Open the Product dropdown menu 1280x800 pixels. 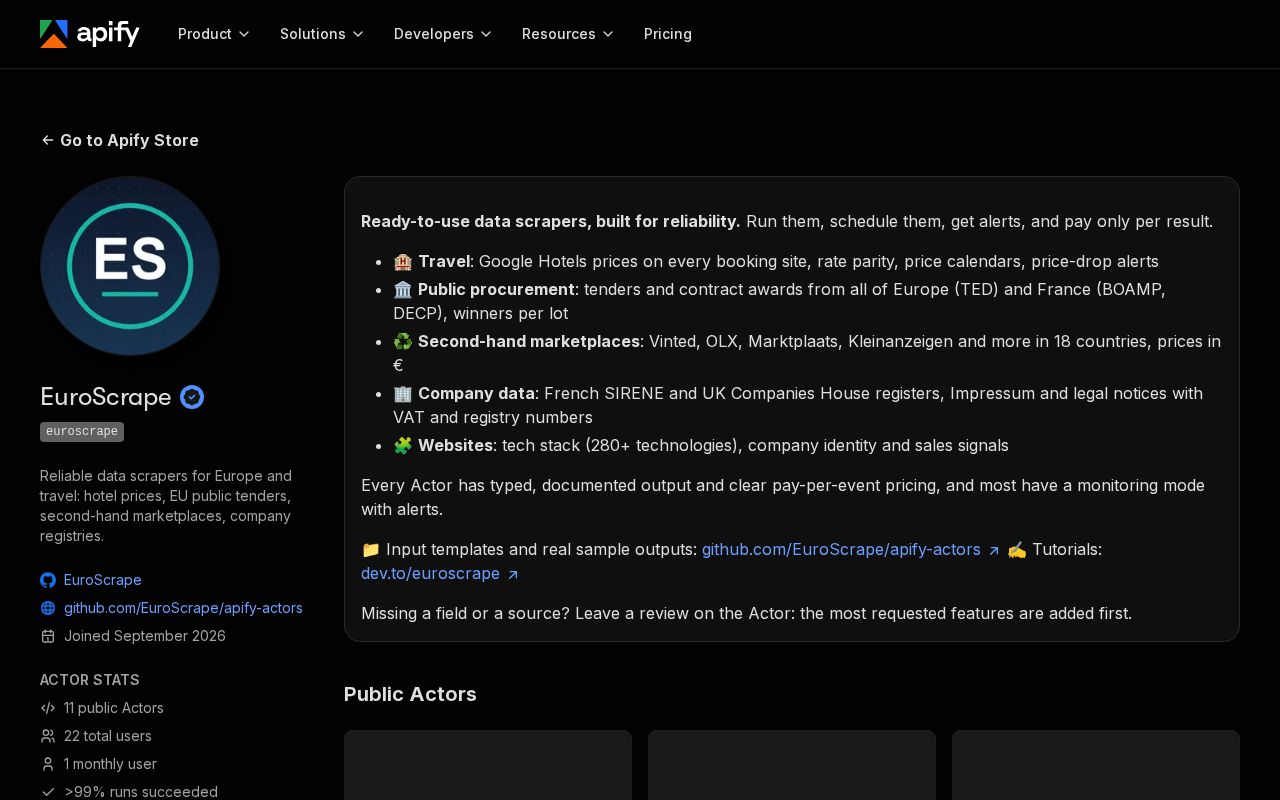214,34
